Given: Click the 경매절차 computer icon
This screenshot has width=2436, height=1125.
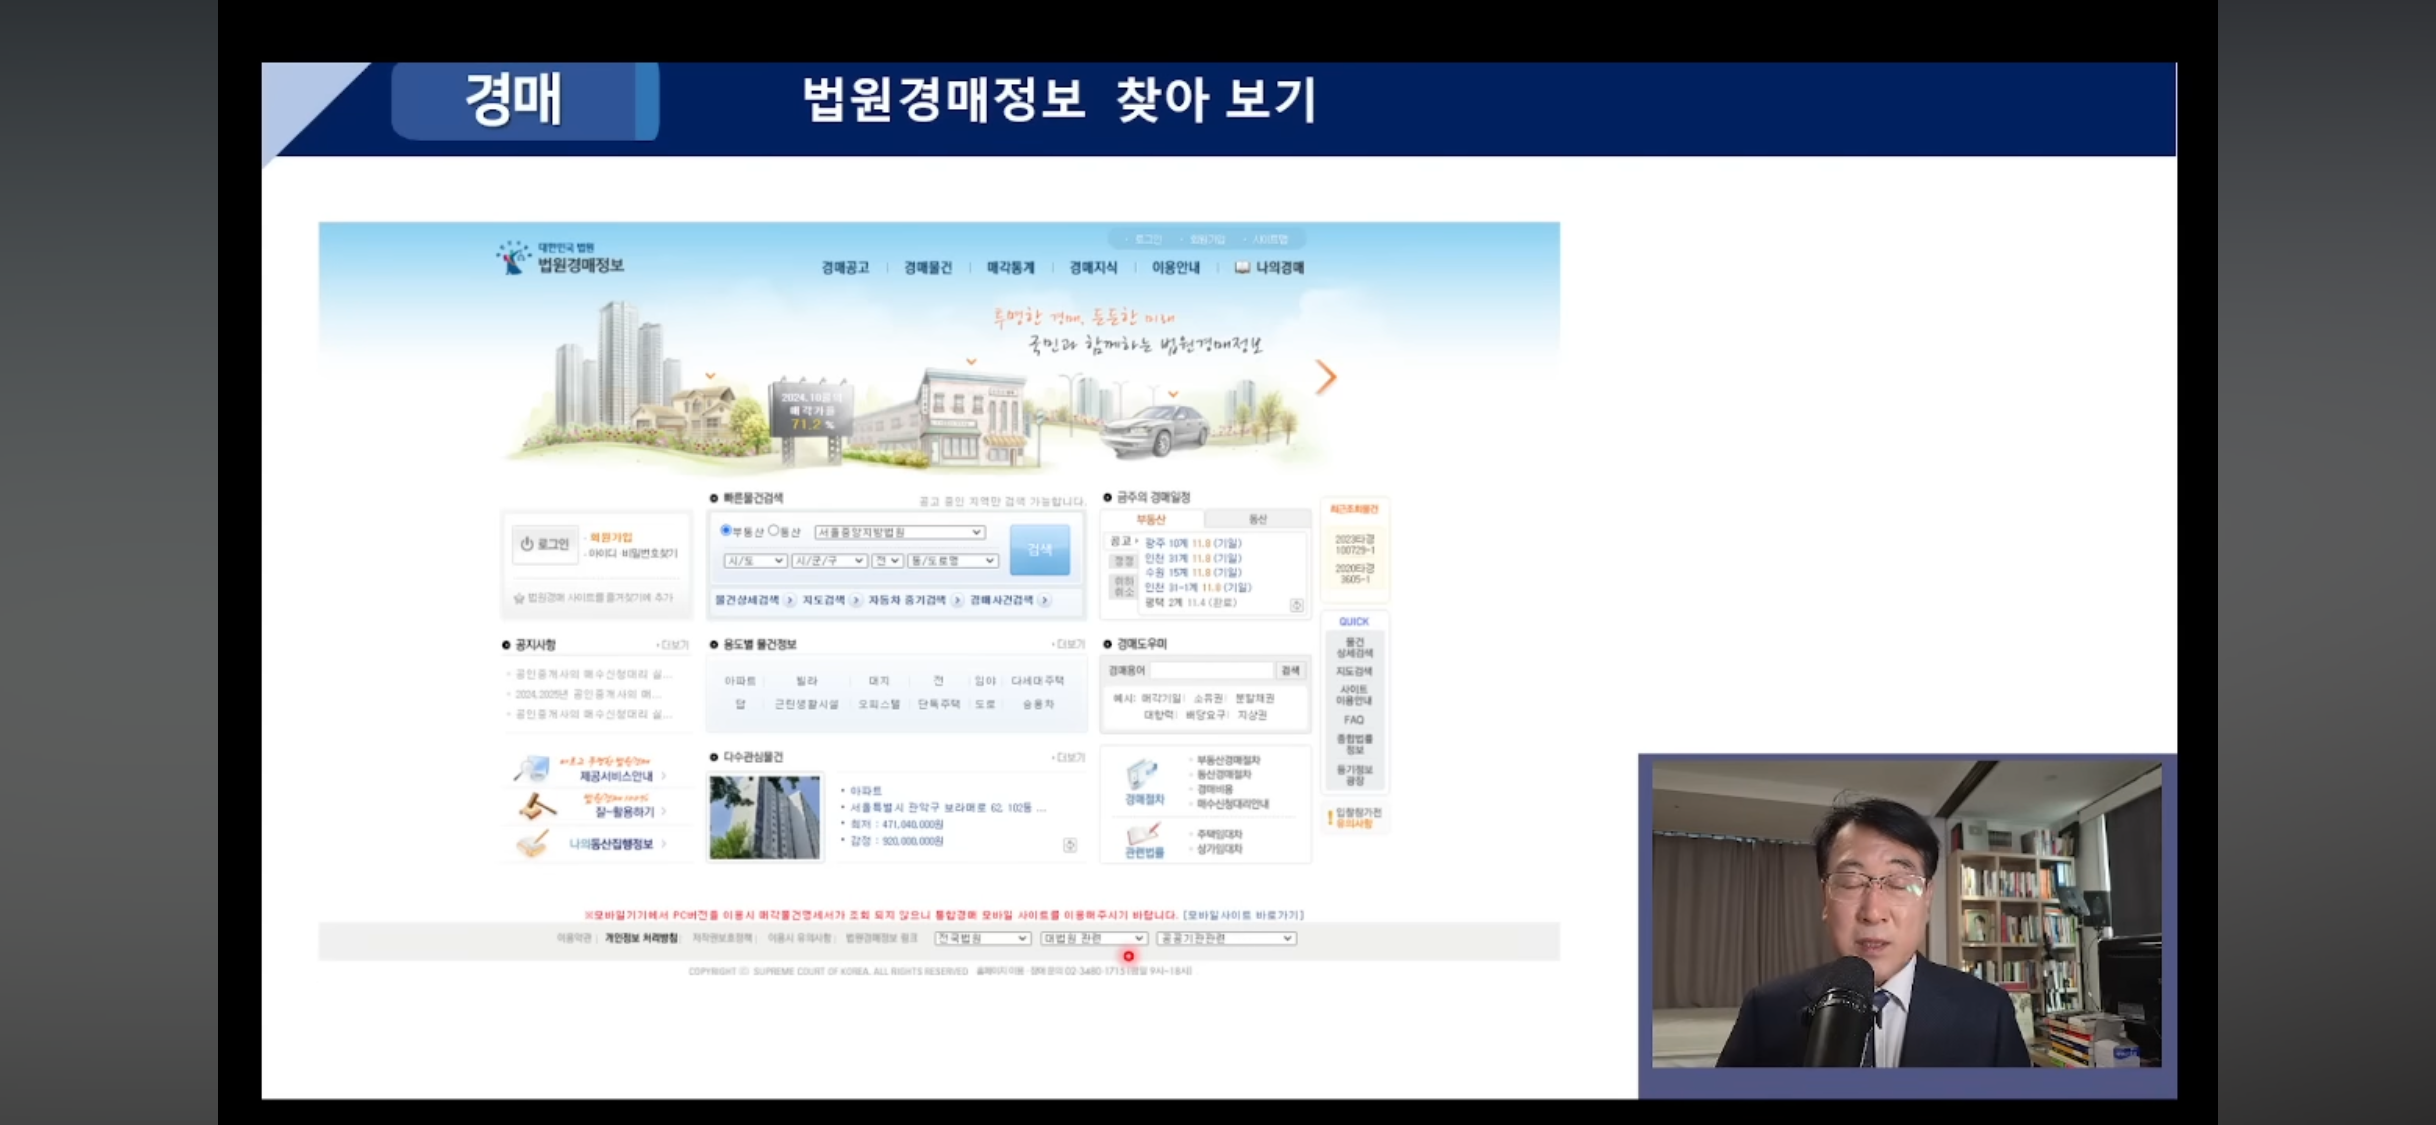Looking at the screenshot, I should [1142, 775].
